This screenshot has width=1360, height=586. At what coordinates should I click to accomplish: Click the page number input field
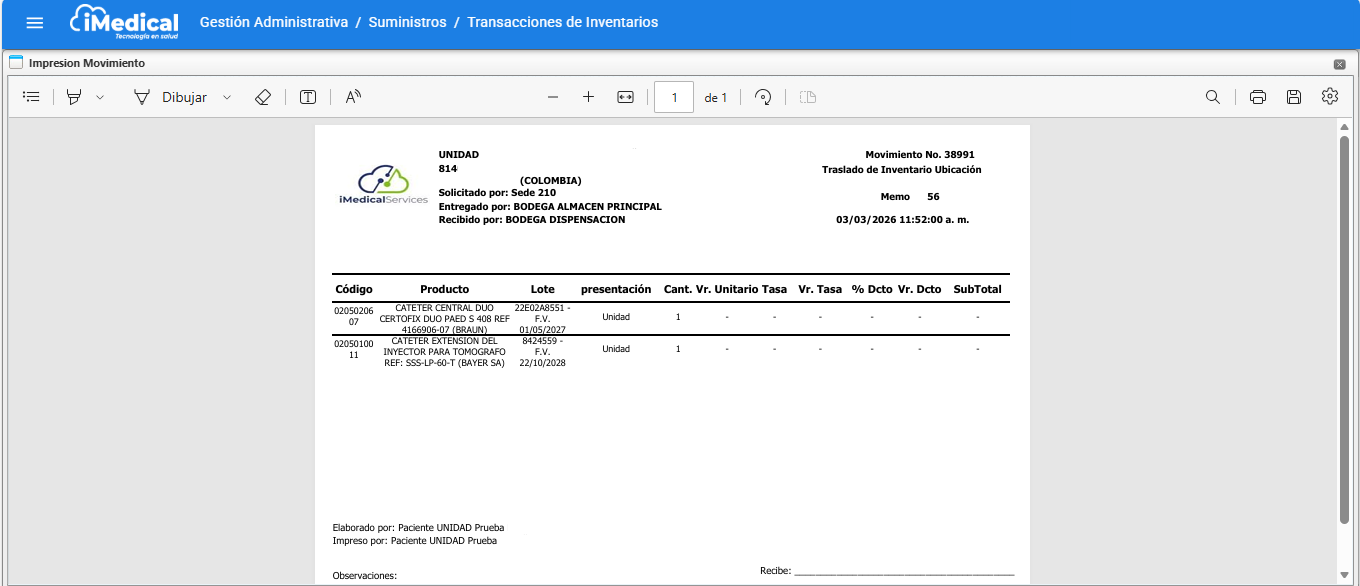[674, 97]
